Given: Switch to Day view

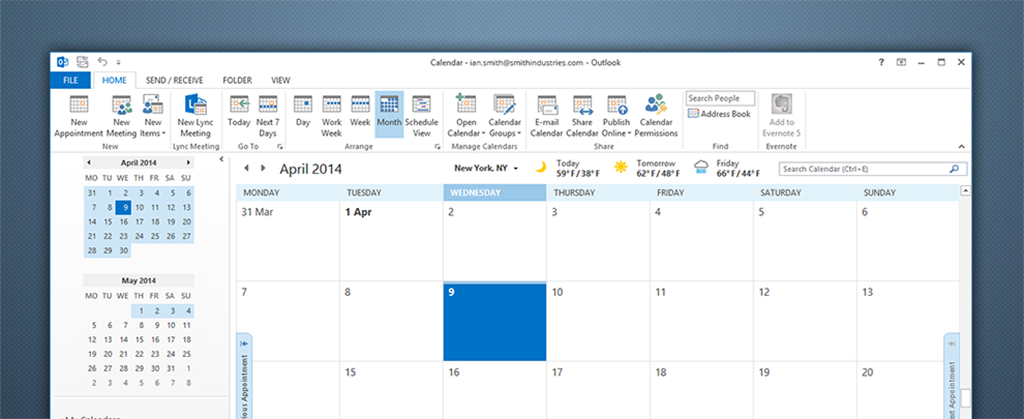Looking at the screenshot, I should (303, 111).
